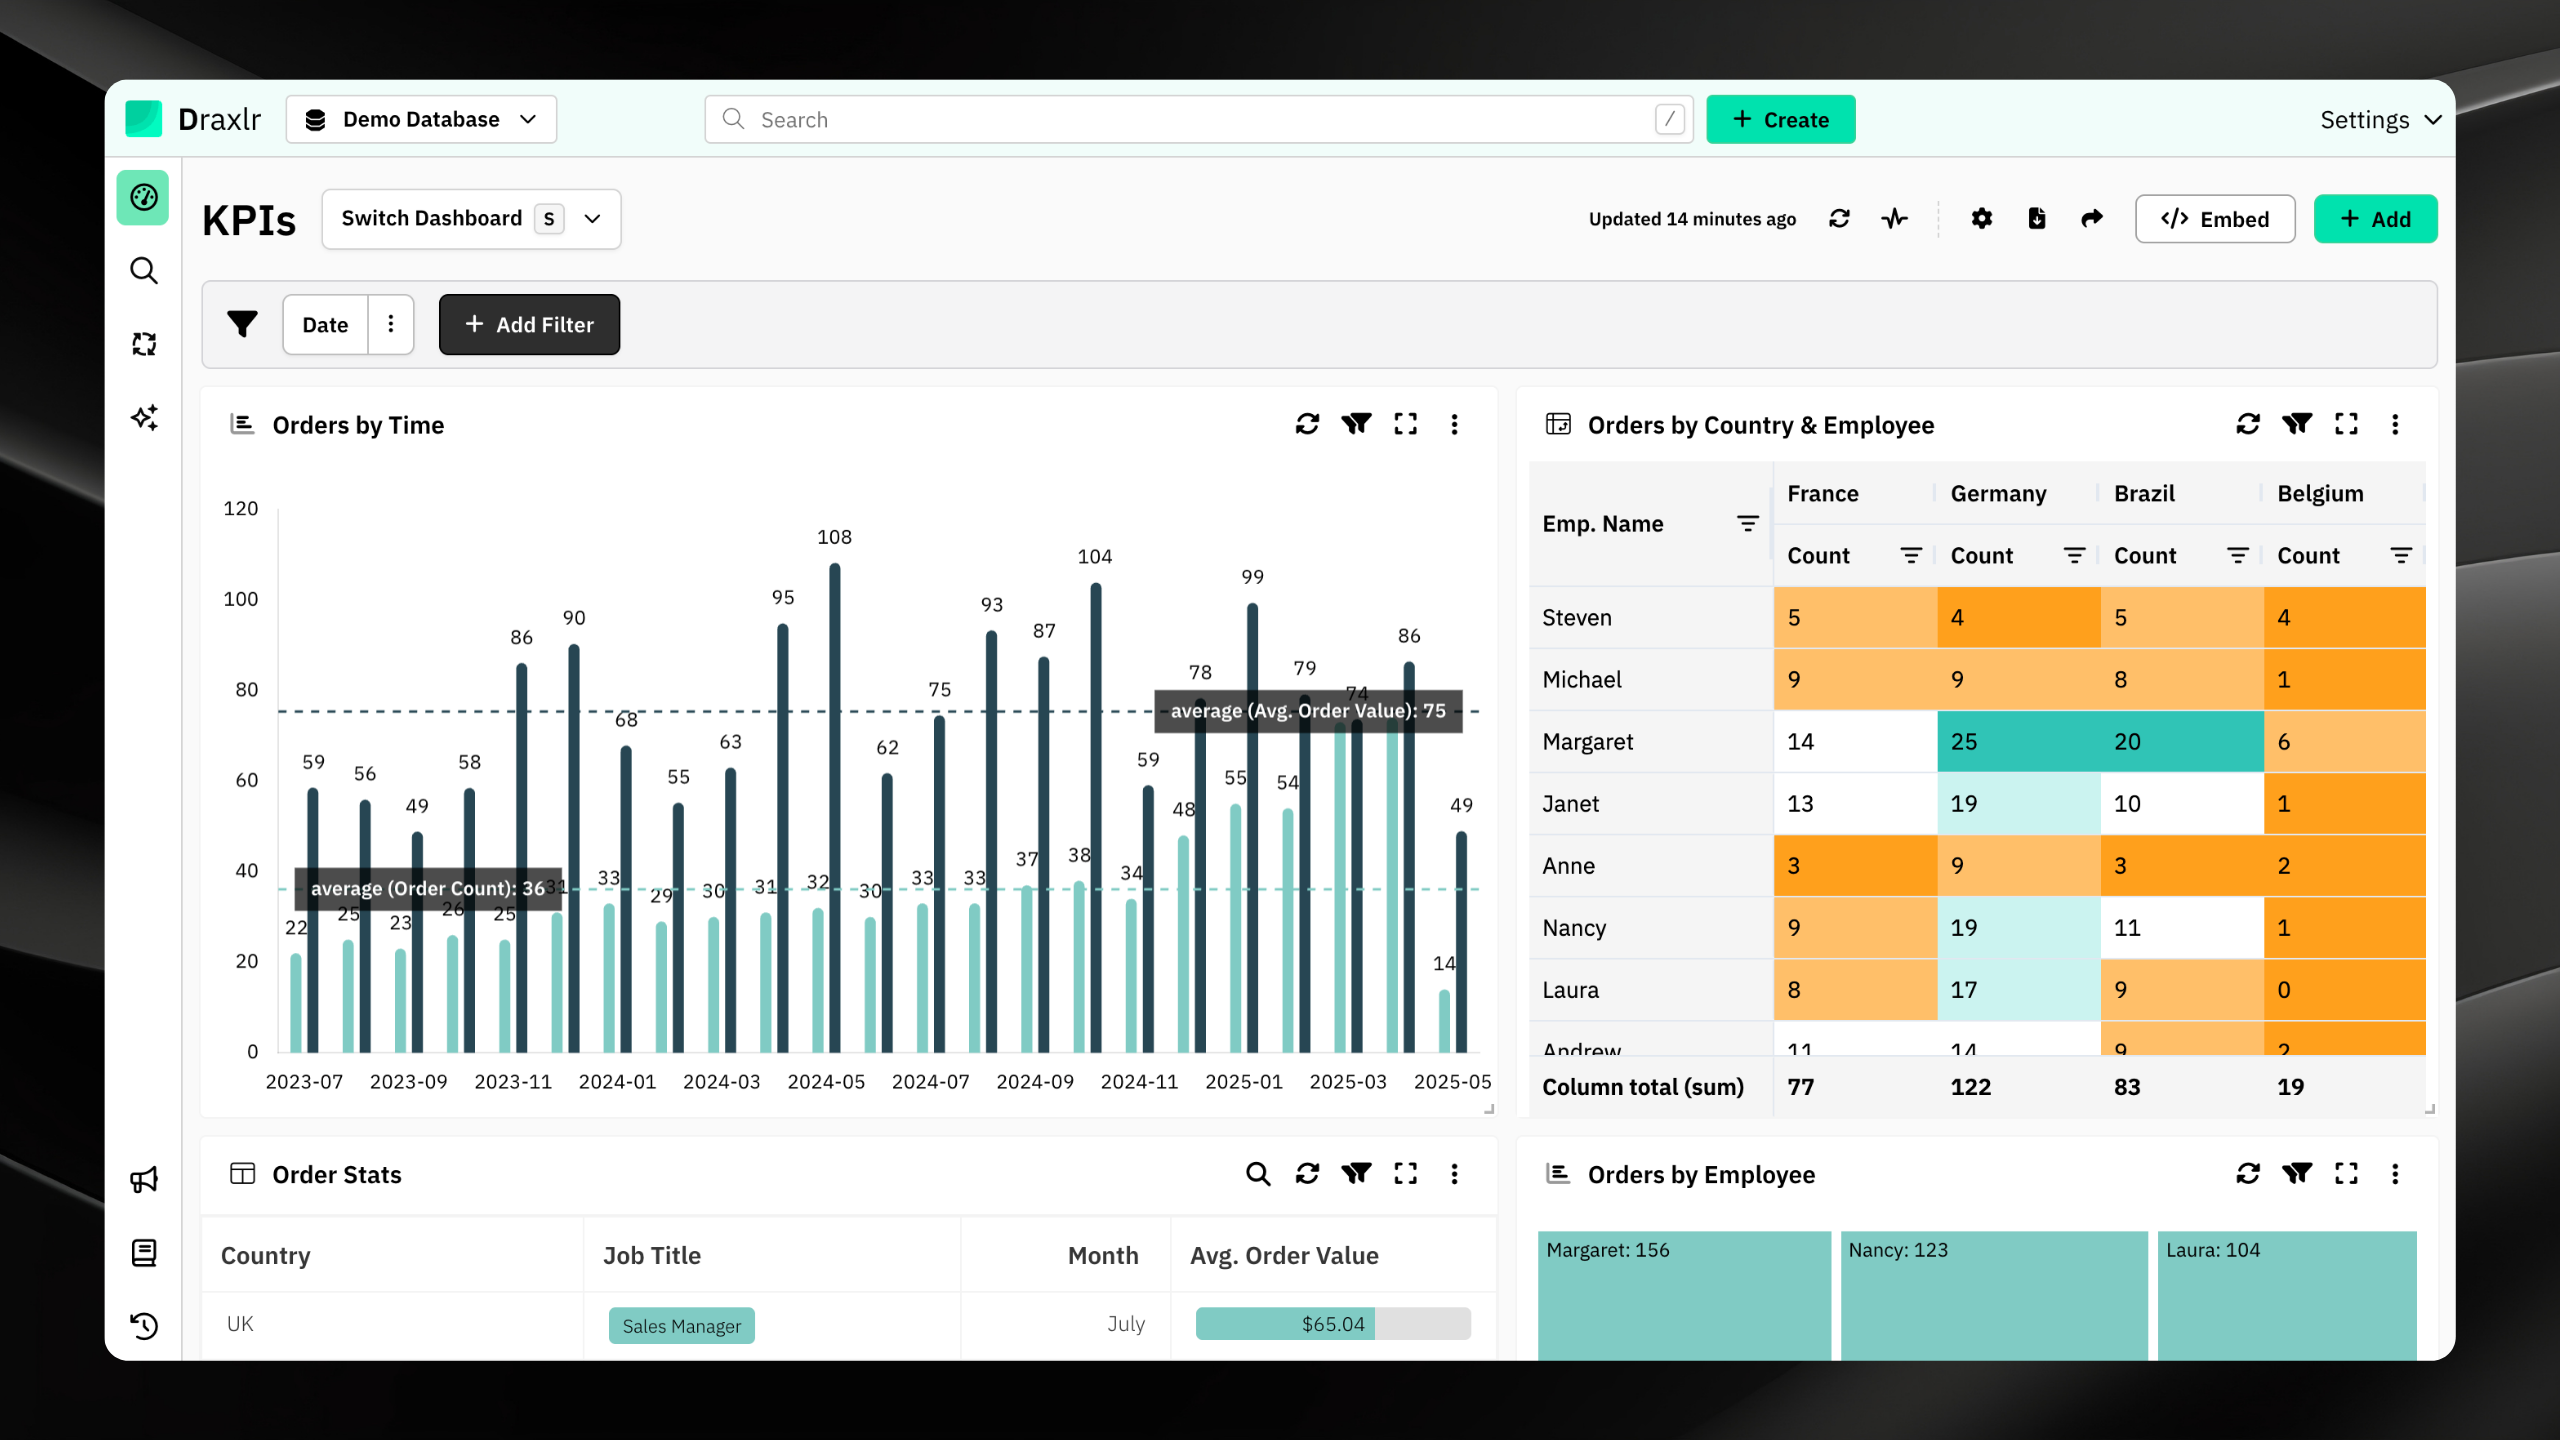The width and height of the screenshot is (2560, 1440).
Task: Click the dashboard settings gear icon
Action: [1981, 219]
